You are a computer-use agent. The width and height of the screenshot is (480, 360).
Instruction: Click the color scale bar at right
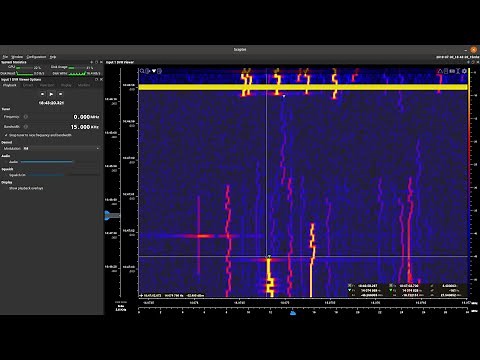469,182
